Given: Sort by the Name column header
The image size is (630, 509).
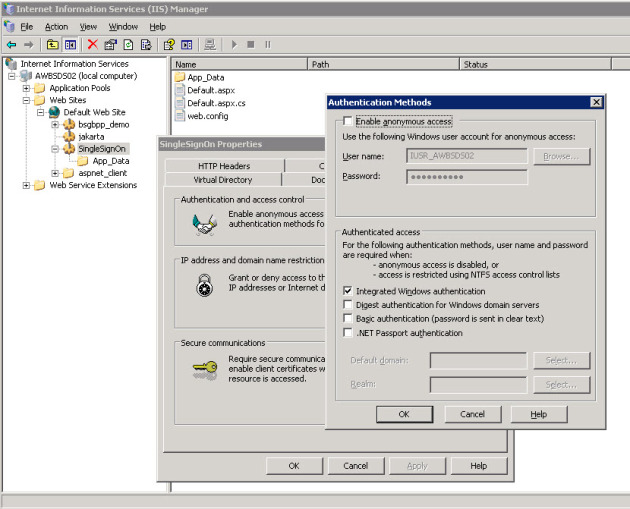Looking at the screenshot, I should point(239,64).
